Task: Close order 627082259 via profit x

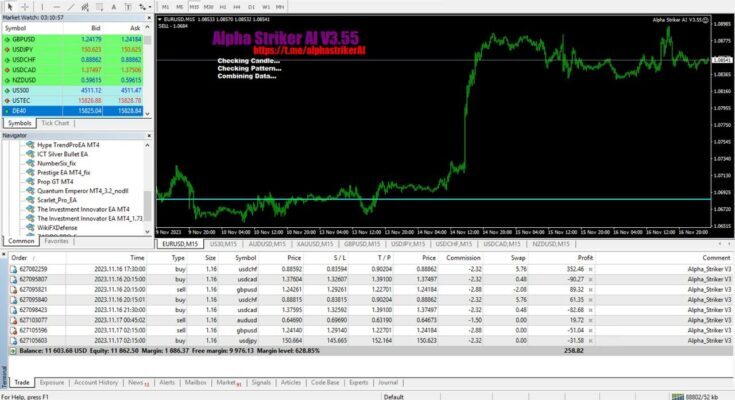Action: pyautogui.click(x=590, y=270)
